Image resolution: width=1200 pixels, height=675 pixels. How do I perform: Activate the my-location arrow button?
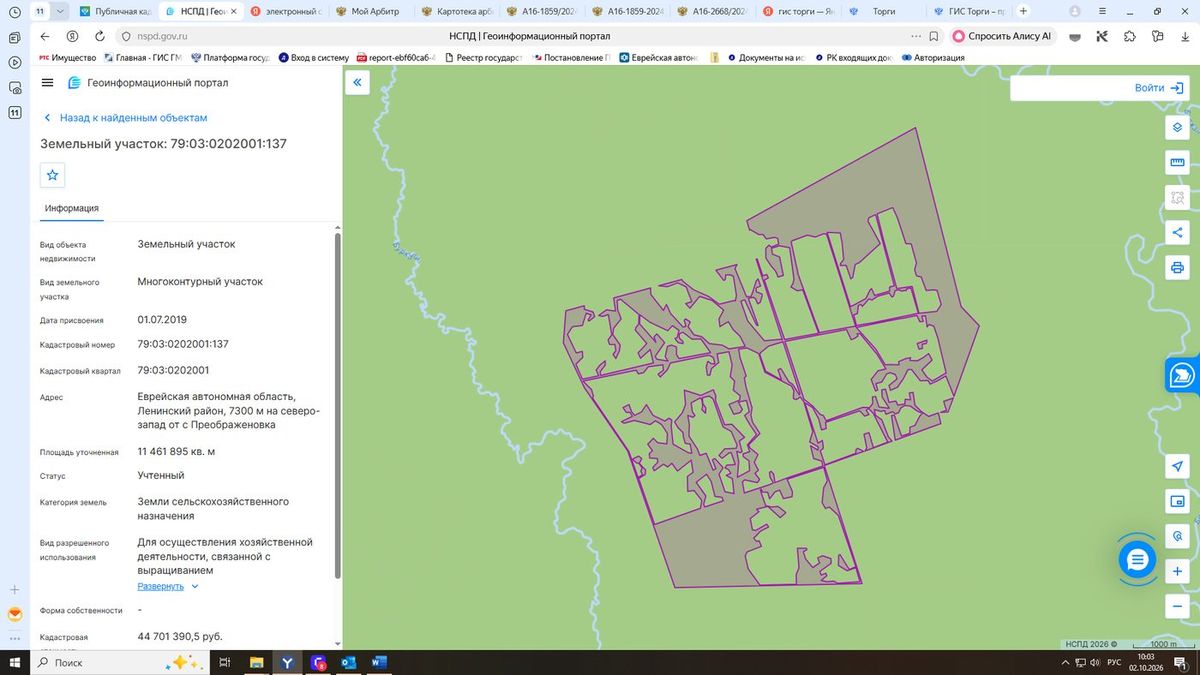click(x=1177, y=467)
